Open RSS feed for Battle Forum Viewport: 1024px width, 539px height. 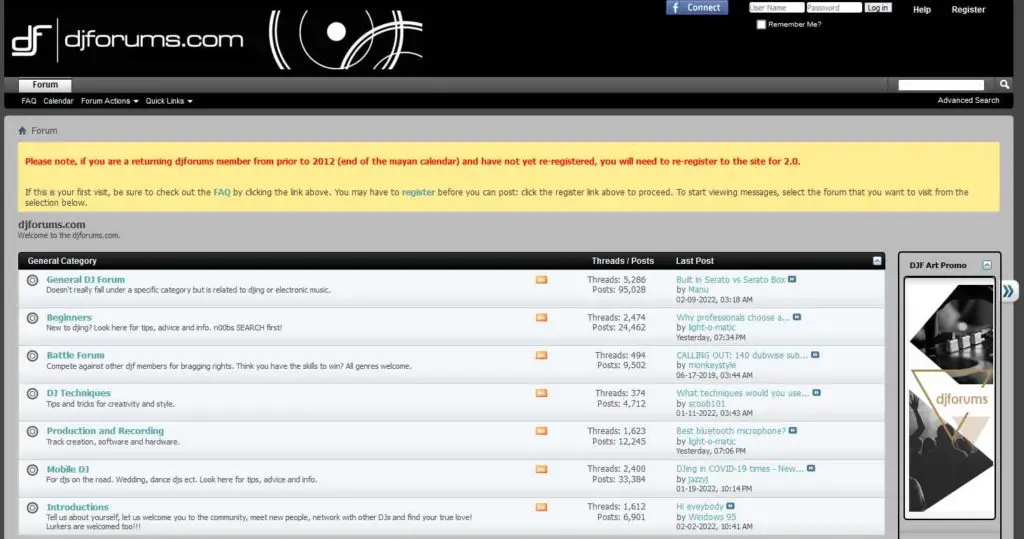541,355
